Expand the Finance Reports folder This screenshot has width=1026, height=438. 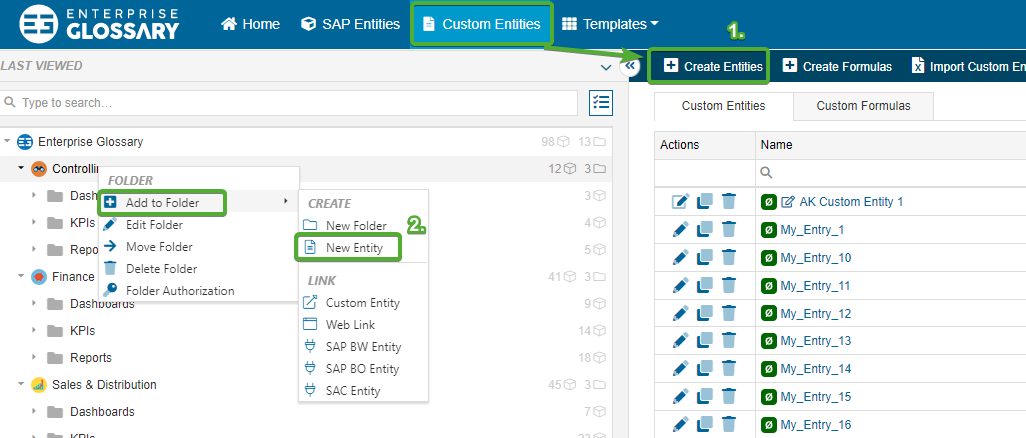coord(34,358)
